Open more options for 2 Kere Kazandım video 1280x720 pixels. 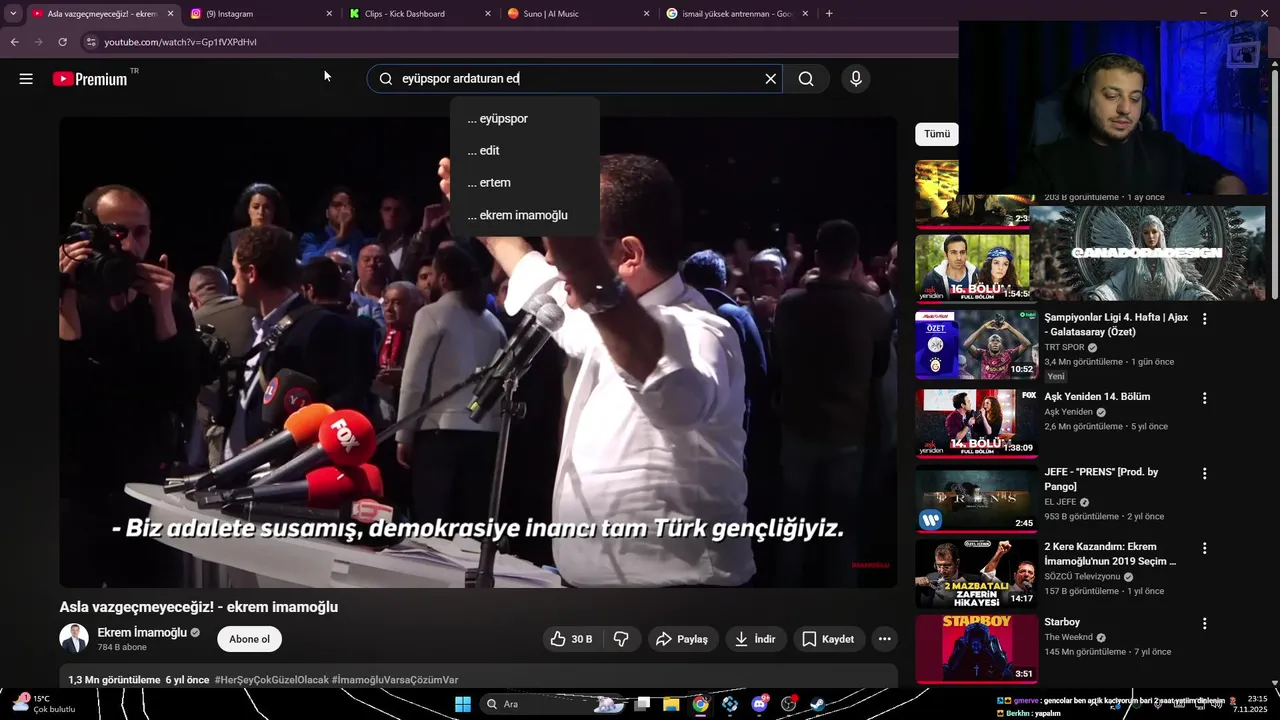pos(1204,548)
